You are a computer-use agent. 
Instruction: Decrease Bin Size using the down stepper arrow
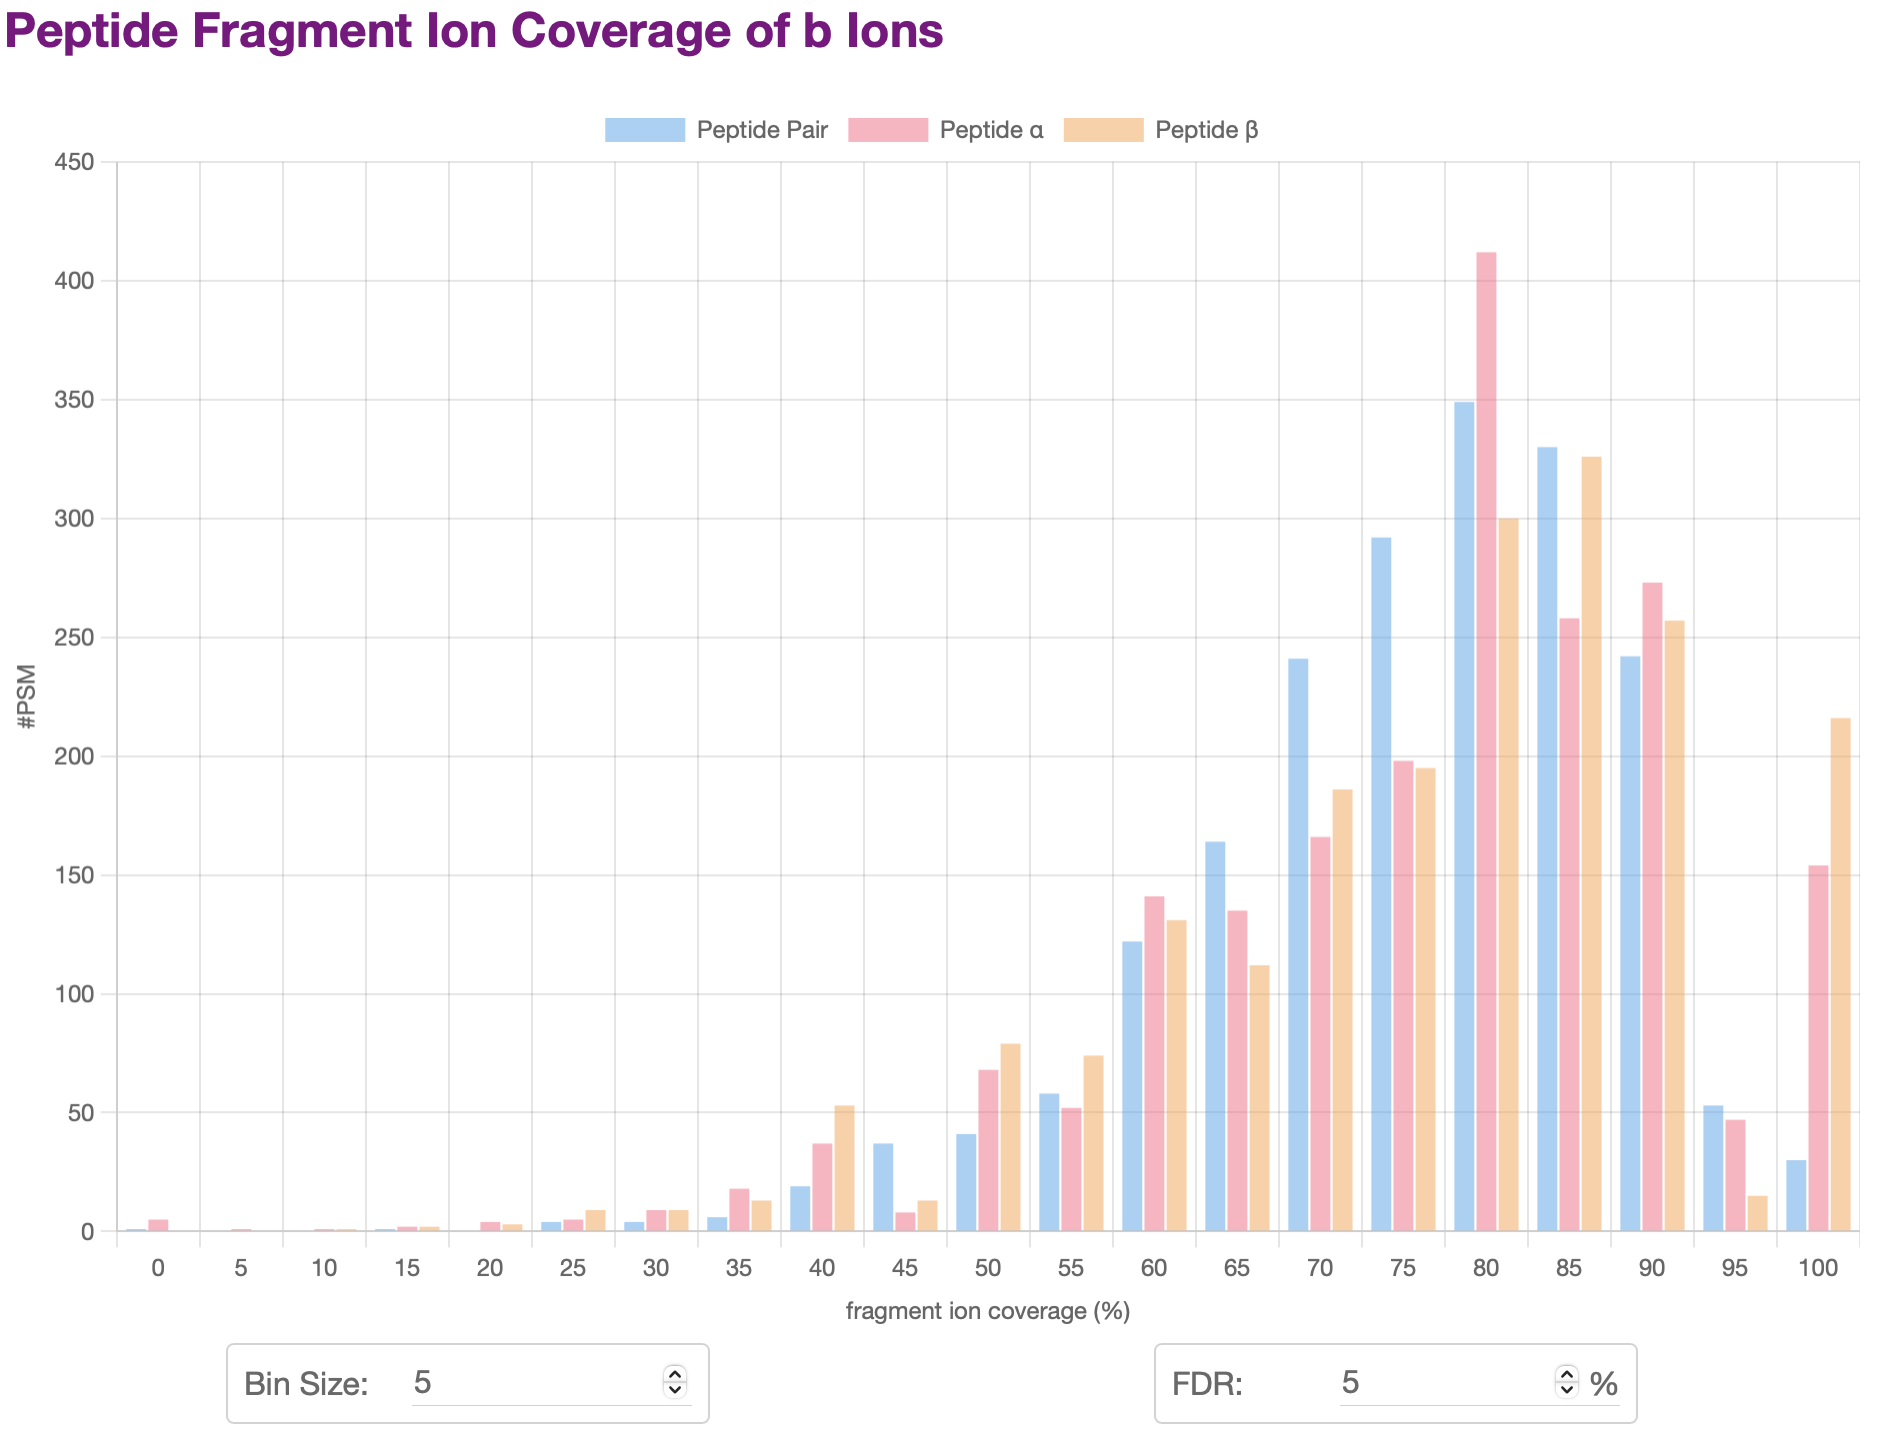[677, 1392]
